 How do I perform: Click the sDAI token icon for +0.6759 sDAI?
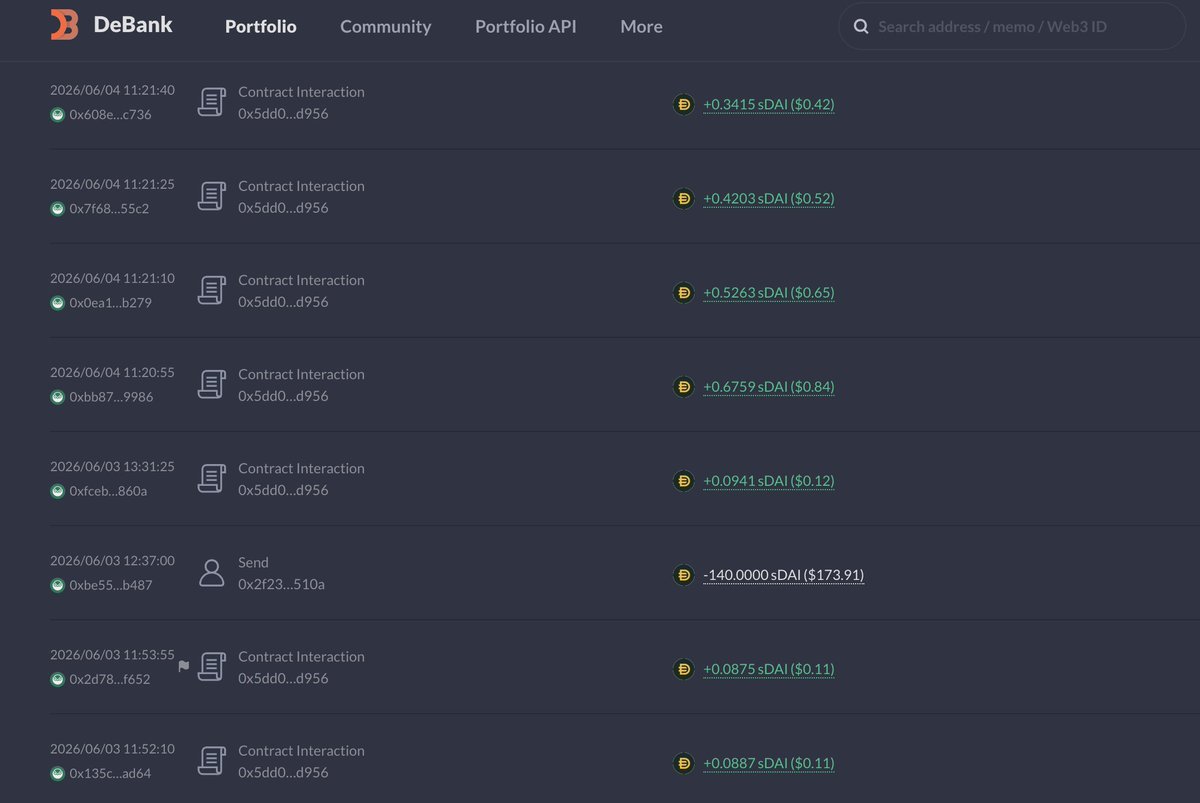(684, 386)
